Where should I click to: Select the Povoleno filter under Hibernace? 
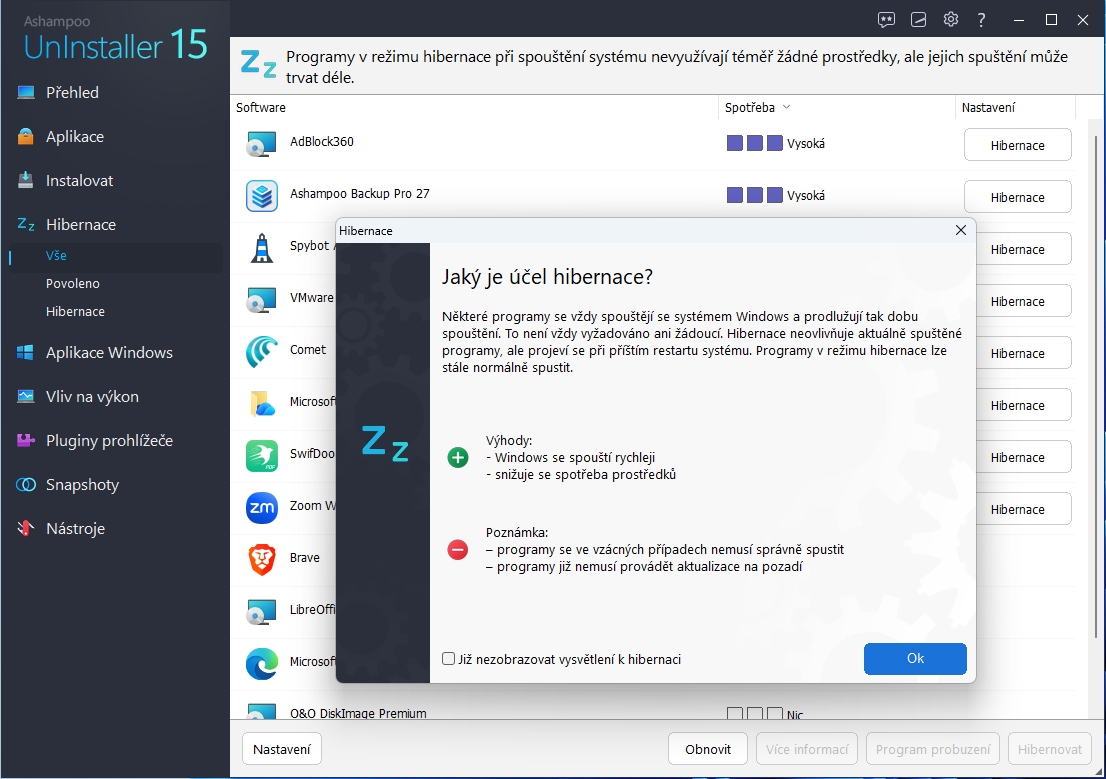[73, 284]
